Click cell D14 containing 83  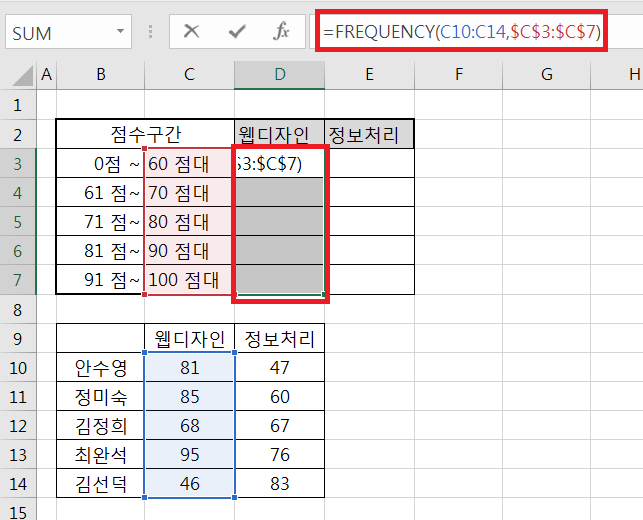(280, 484)
